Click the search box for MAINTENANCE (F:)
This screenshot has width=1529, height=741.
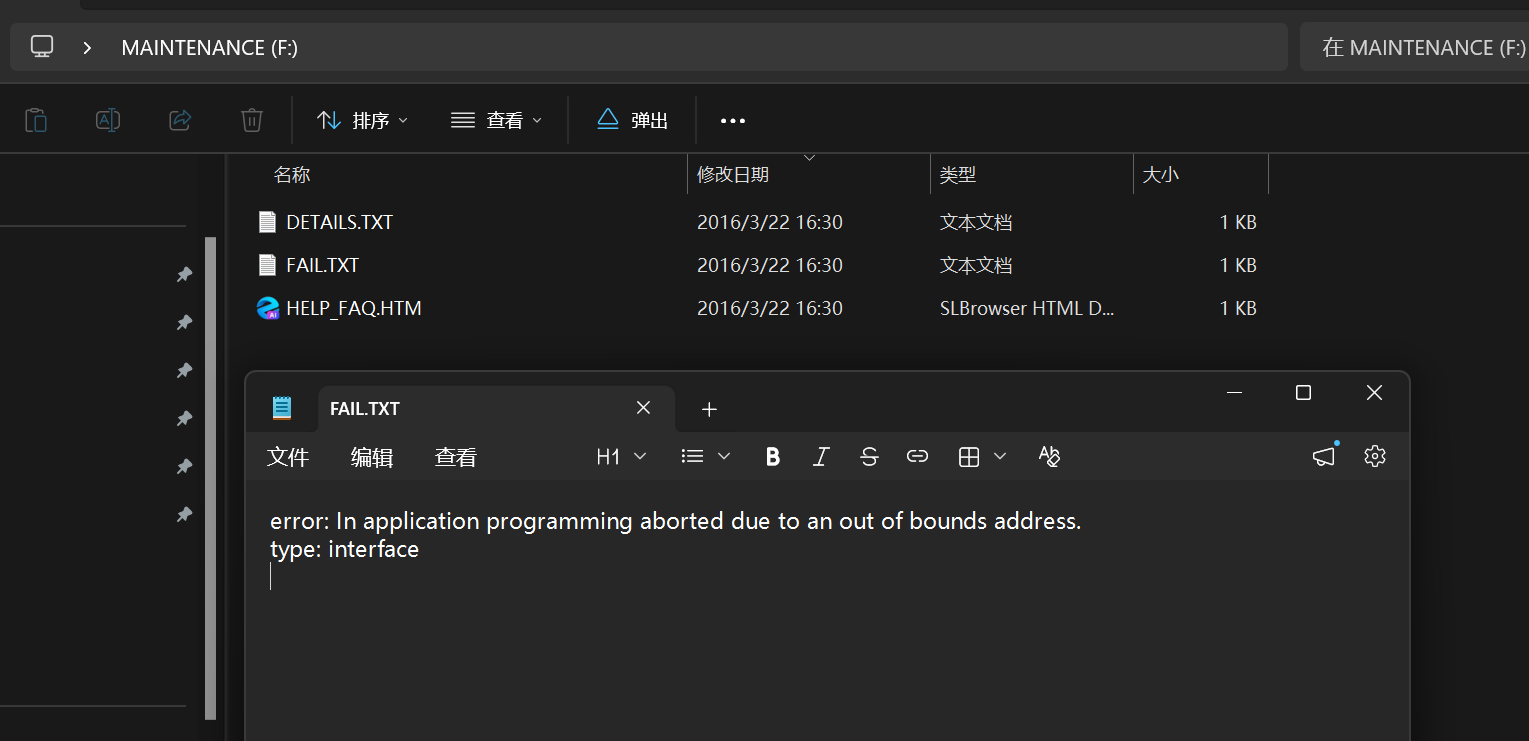tap(1414, 47)
